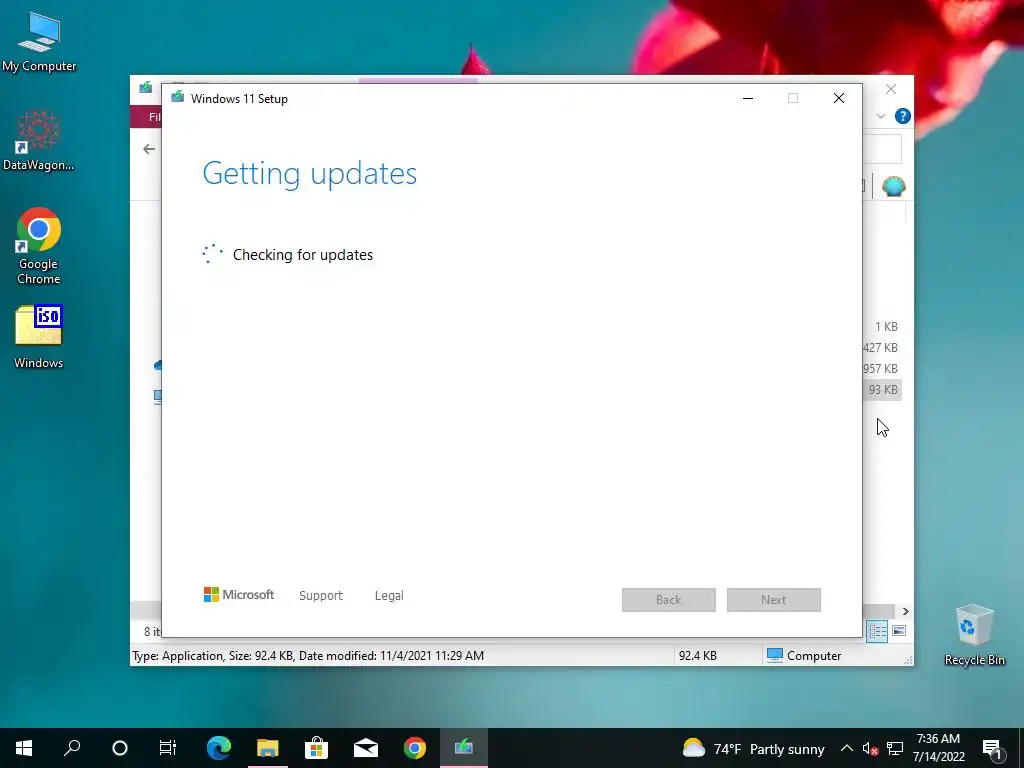Open the notification center
The height and width of the screenshot is (768, 1024).
click(x=992, y=749)
